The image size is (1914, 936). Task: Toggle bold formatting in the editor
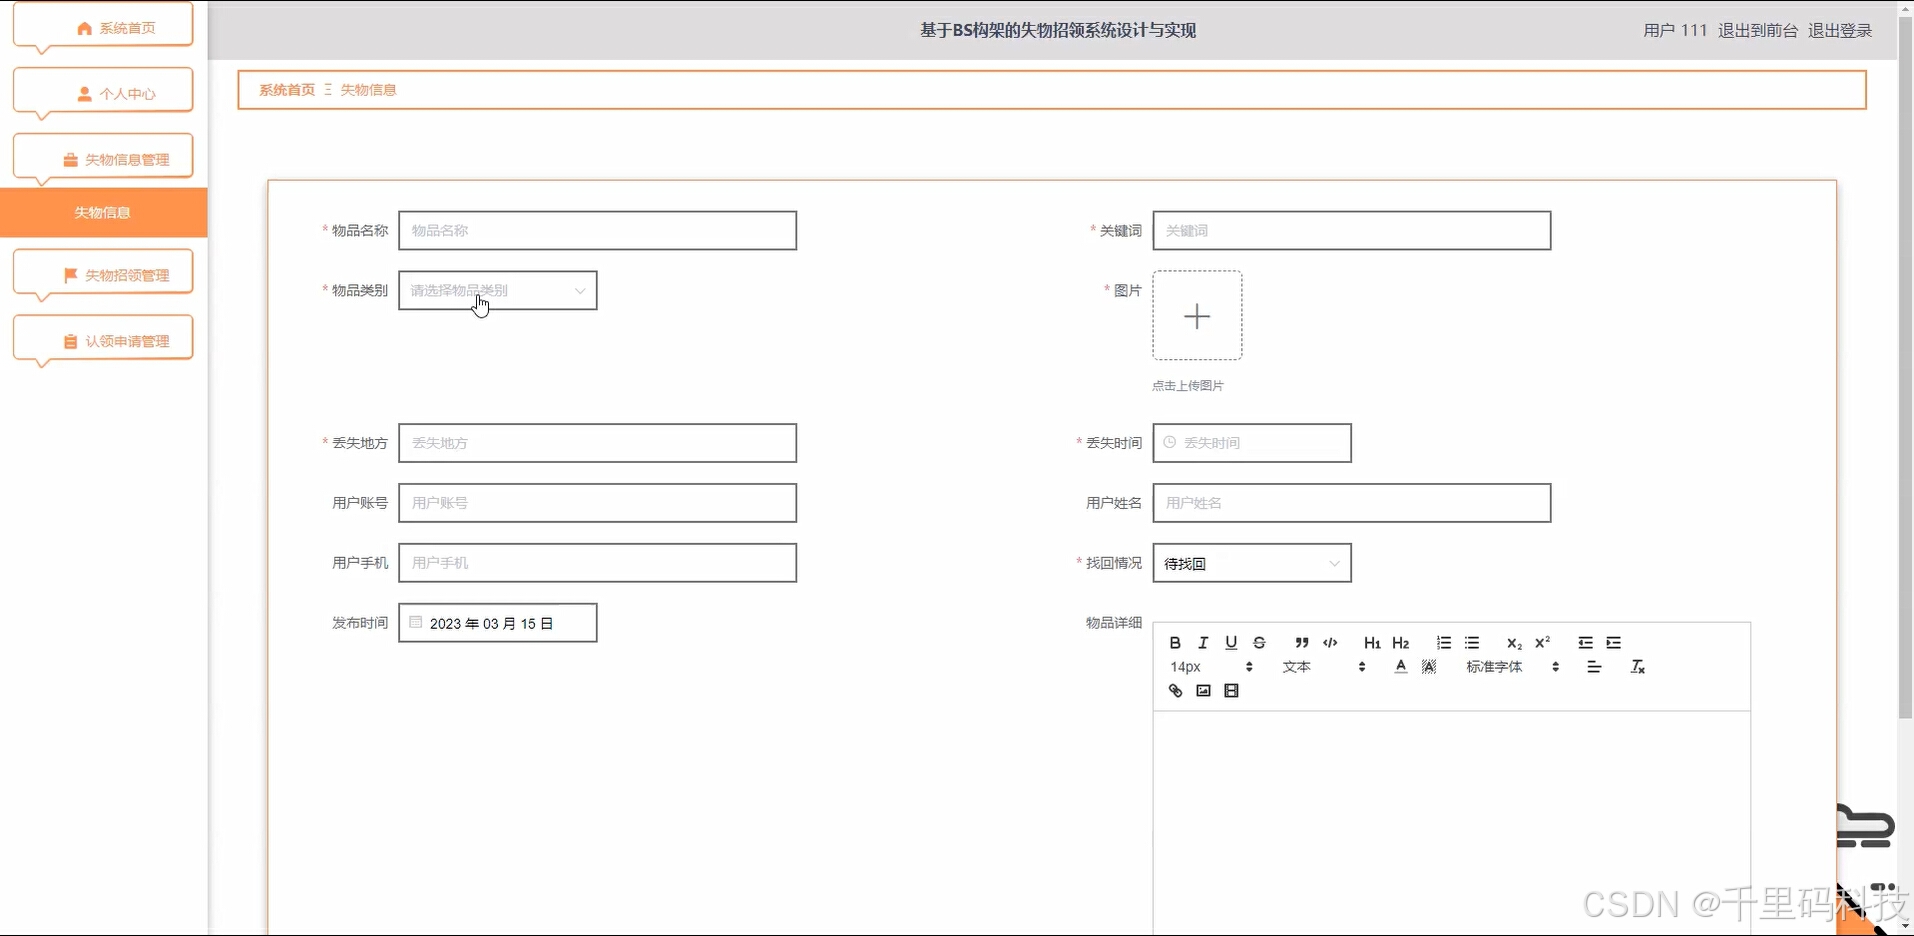[1175, 643]
